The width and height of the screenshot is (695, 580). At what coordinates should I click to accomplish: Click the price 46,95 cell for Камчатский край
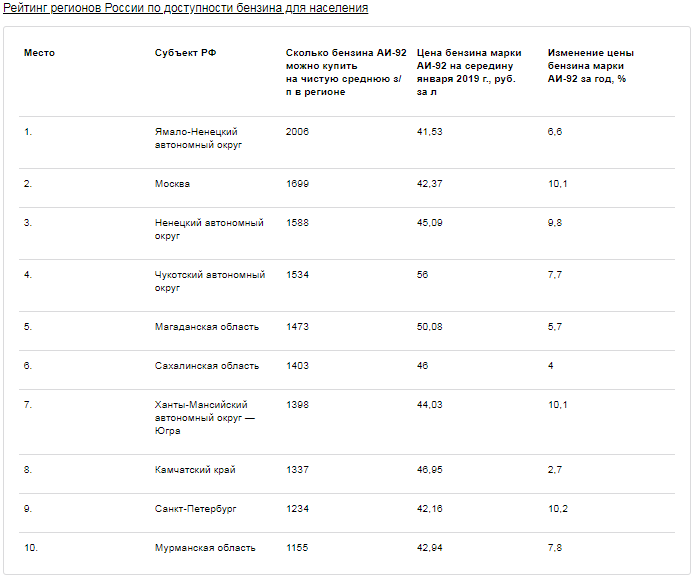pyautogui.click(x=429, y=470)
